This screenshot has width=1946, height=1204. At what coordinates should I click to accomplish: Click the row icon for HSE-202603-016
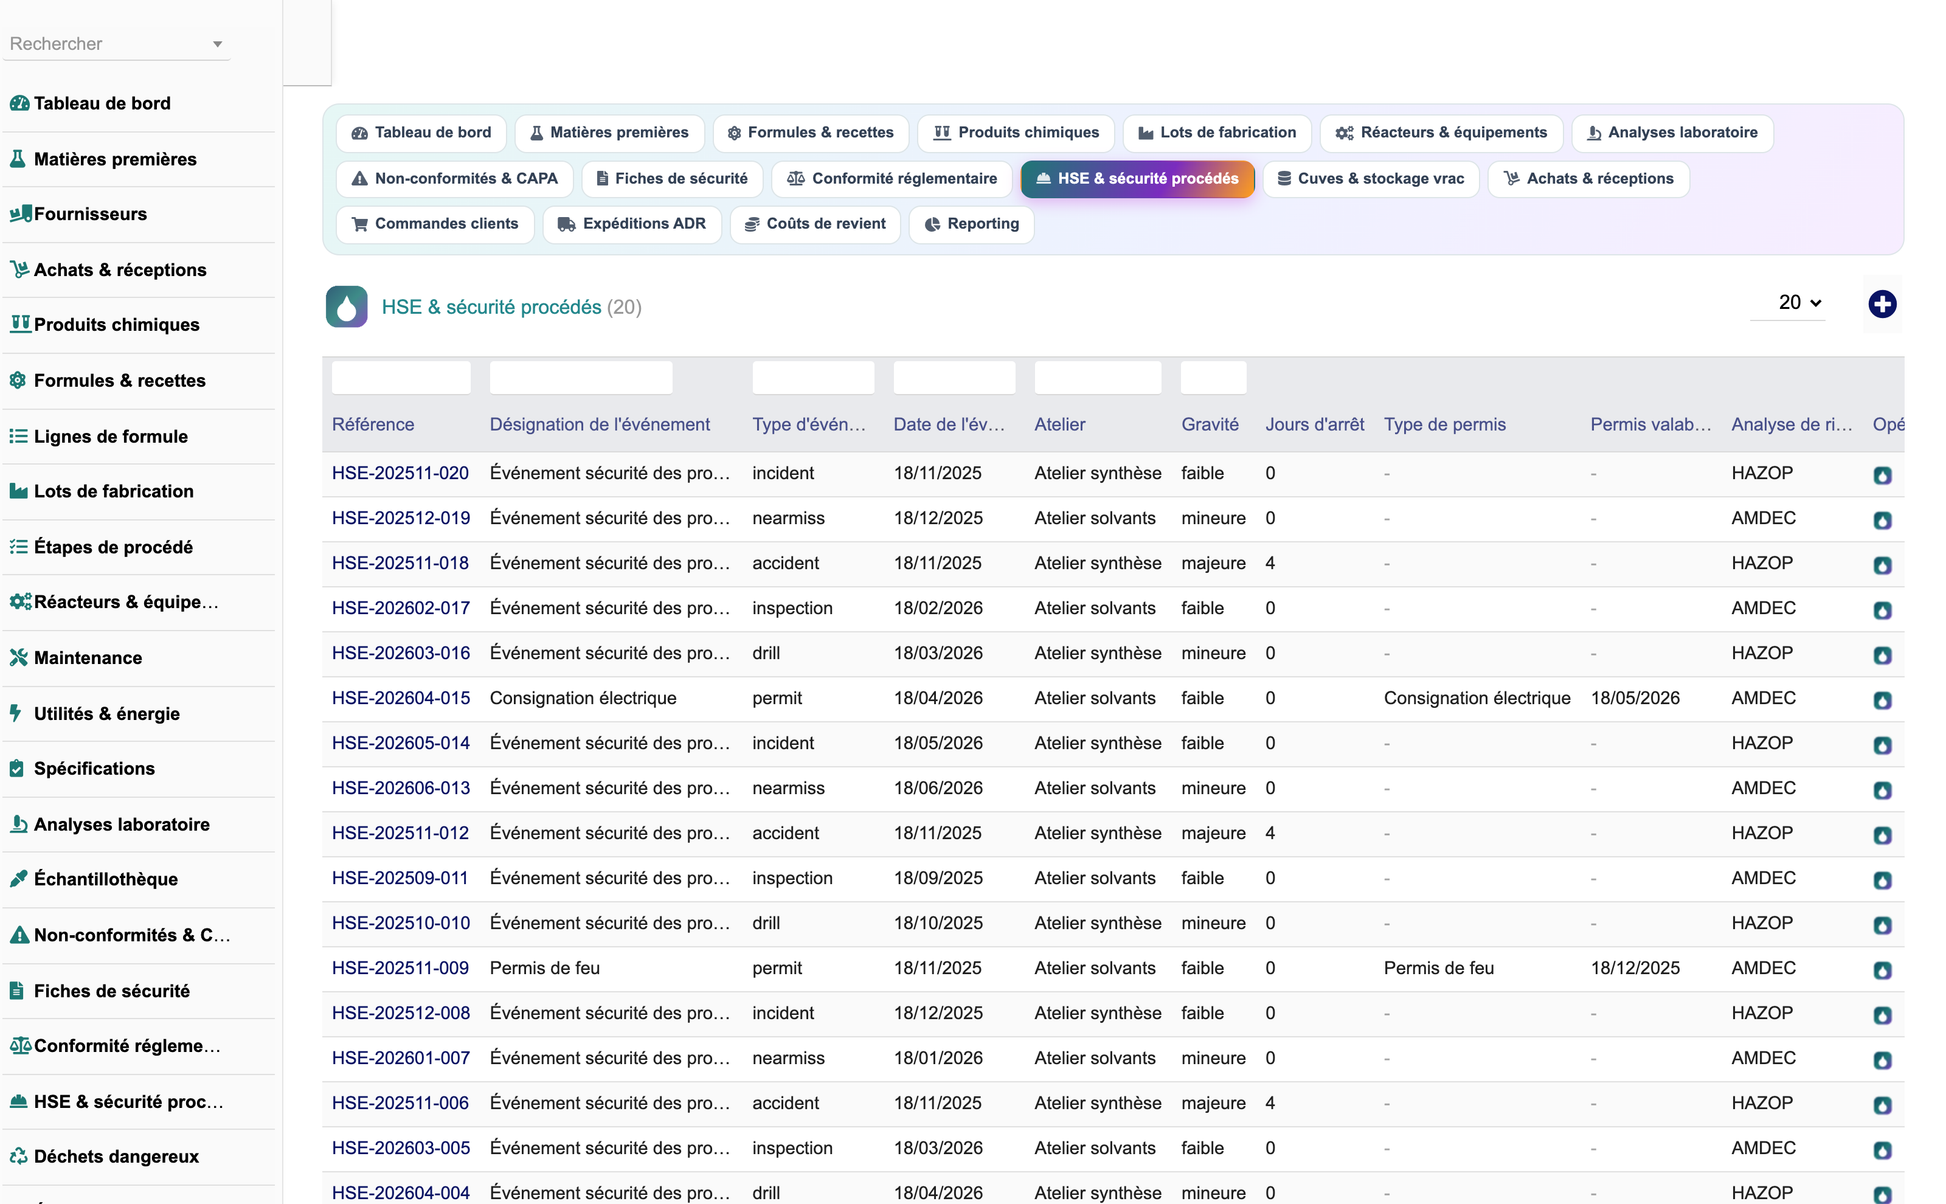click(x=1882, y=655)
